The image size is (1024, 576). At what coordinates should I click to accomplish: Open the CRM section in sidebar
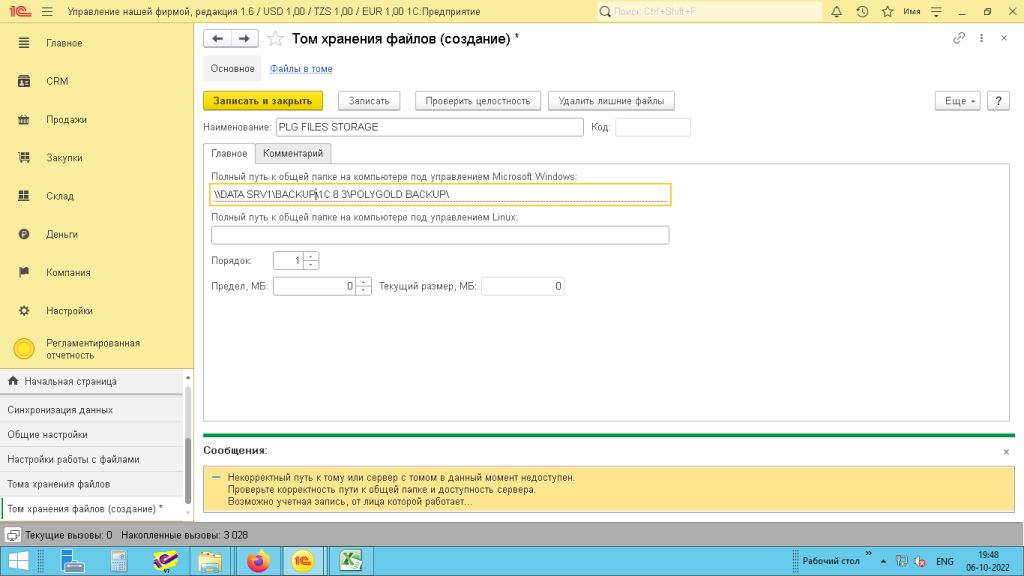[57, 81]
